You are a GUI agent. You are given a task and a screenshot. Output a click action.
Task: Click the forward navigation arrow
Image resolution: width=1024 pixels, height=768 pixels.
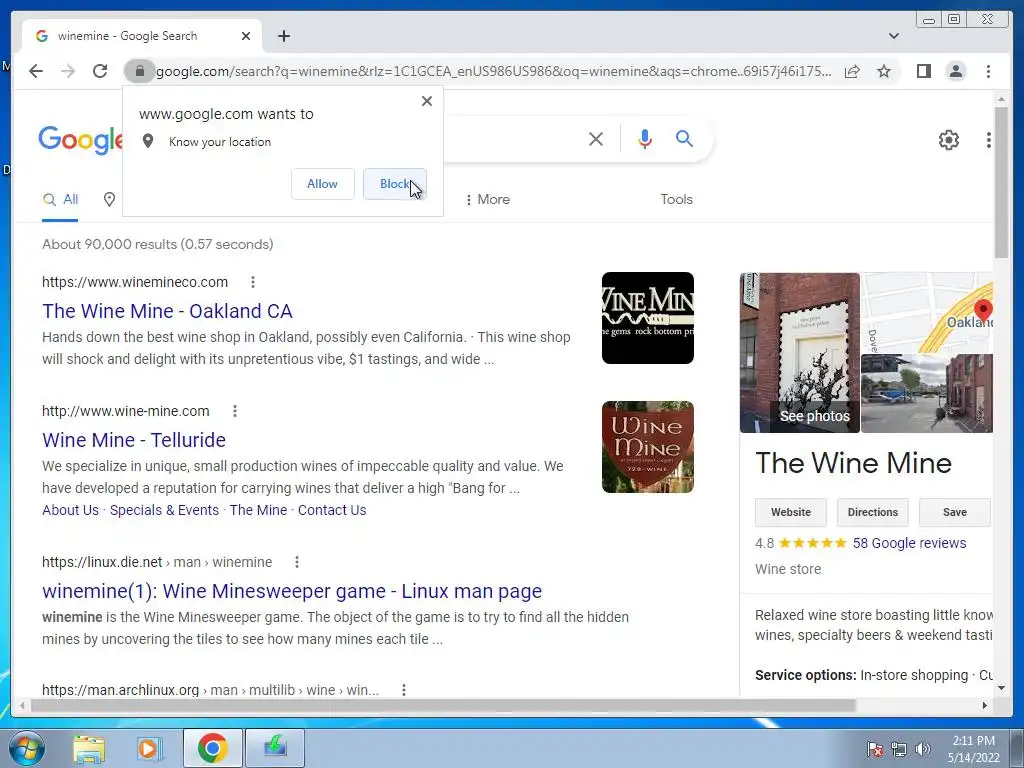68,71
